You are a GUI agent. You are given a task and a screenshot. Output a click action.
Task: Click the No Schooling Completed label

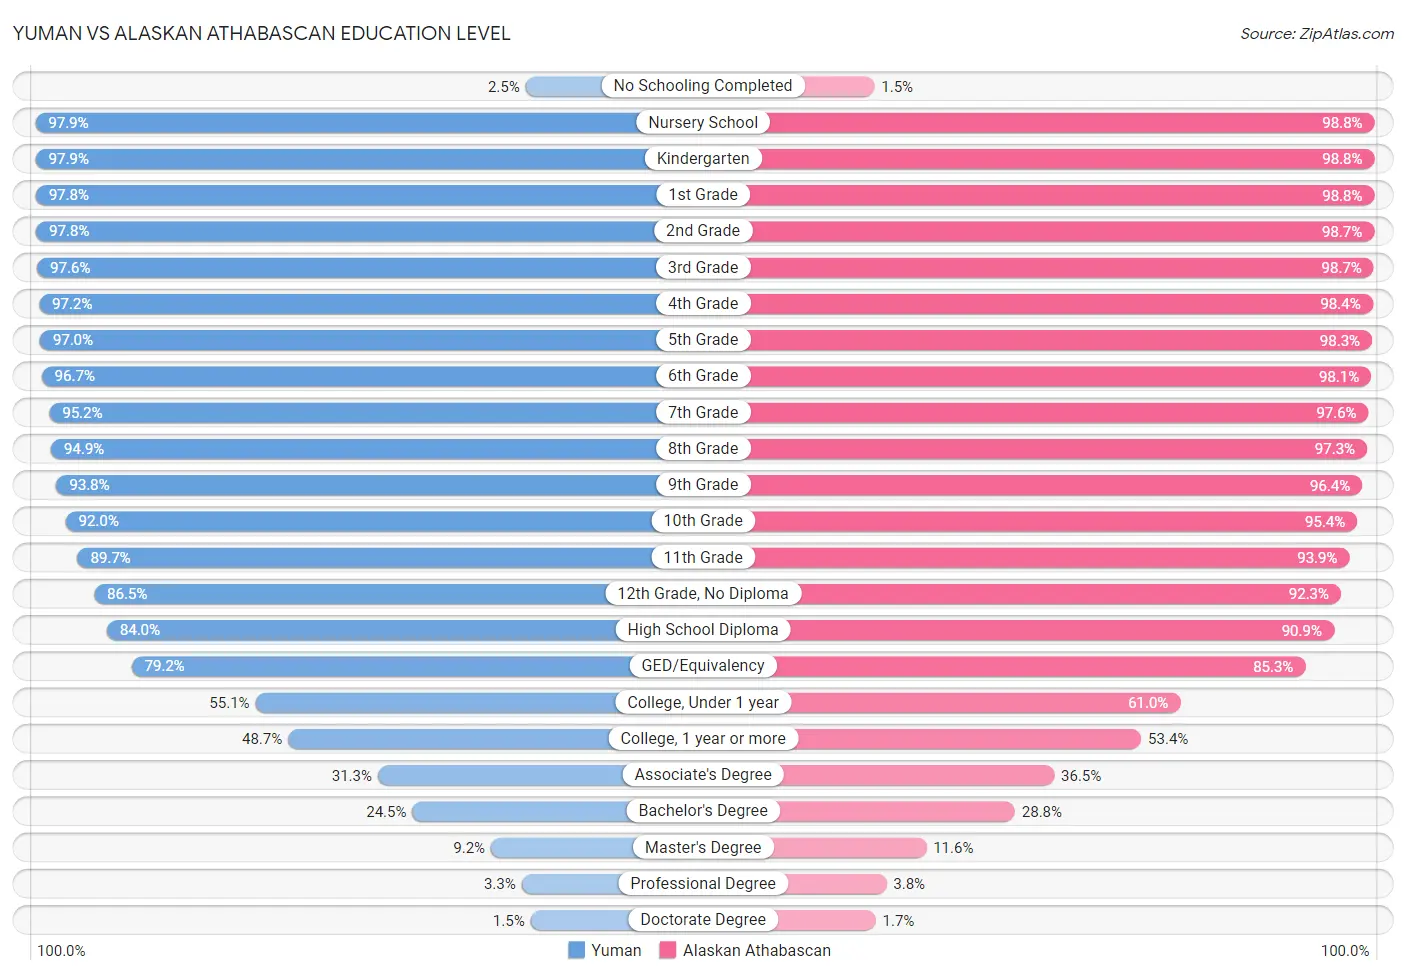(703, 86)
